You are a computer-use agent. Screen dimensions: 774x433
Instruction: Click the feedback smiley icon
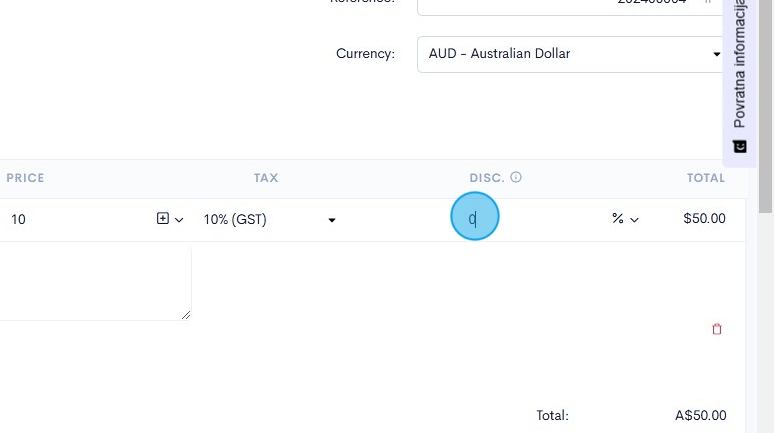coord(740,146)
